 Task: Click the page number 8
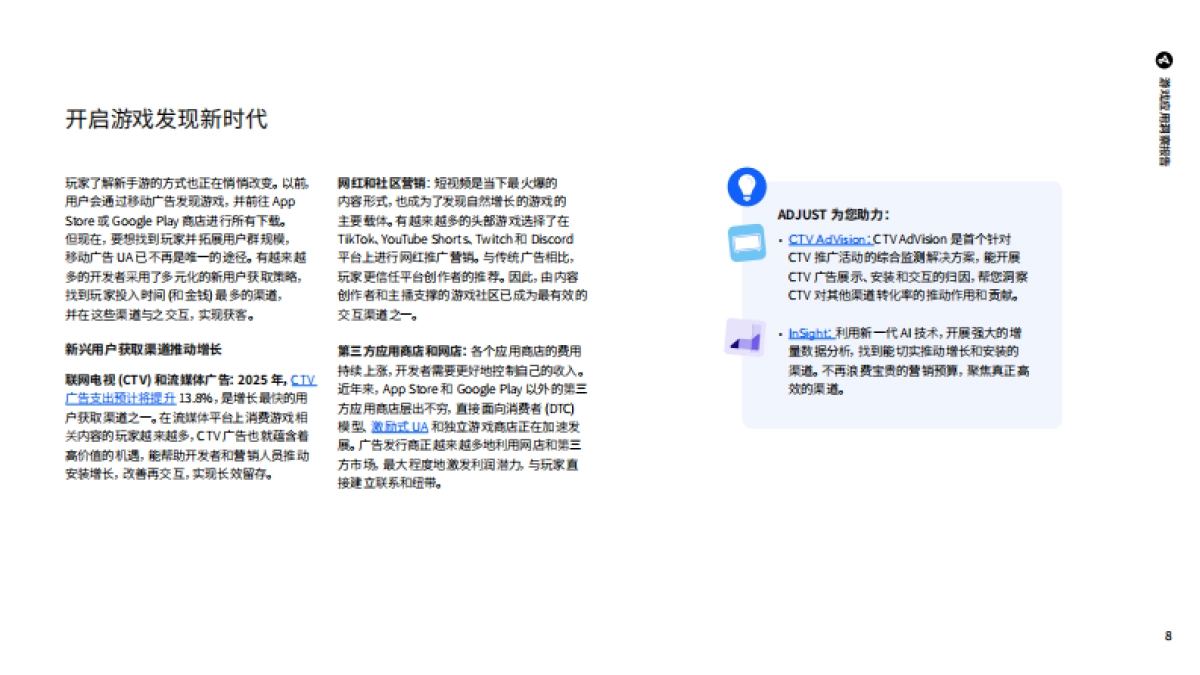pos(1166,633)
